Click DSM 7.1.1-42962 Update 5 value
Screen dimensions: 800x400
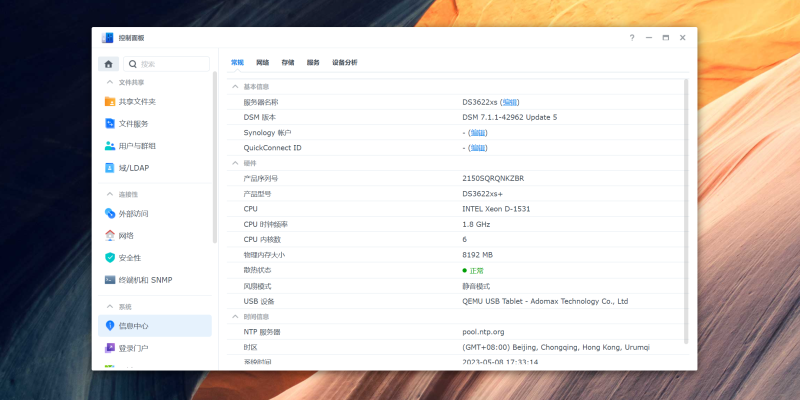pos(510,117)
